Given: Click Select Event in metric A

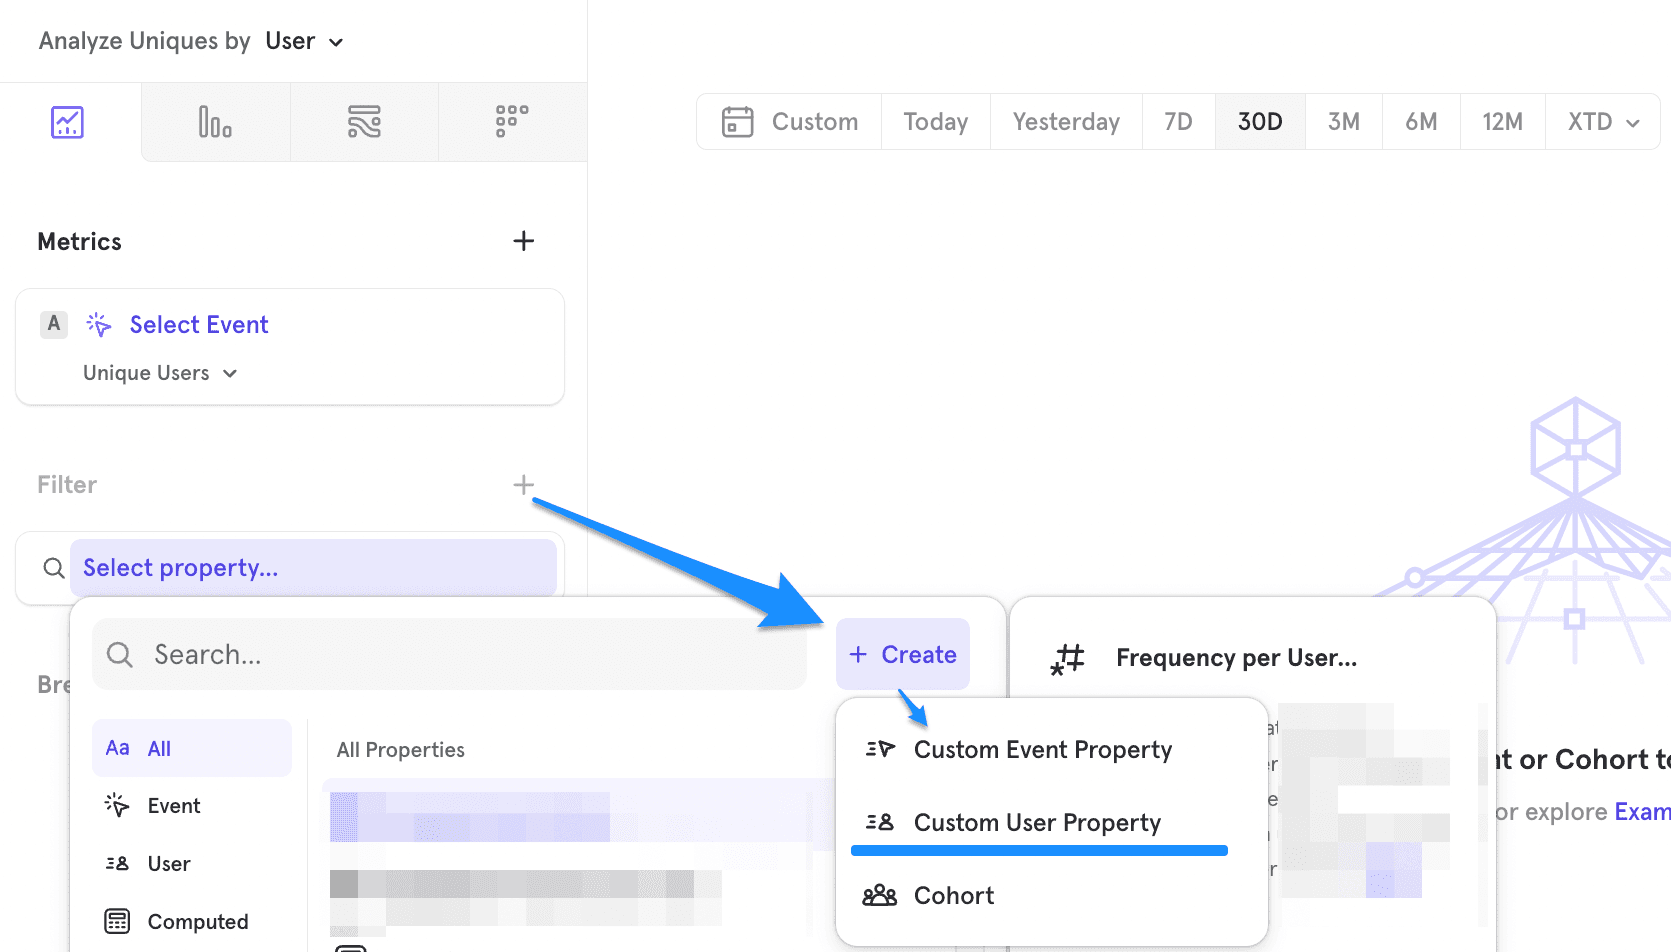Looking at the screenshot, I should pyautogui.click(x=199, y=325).
